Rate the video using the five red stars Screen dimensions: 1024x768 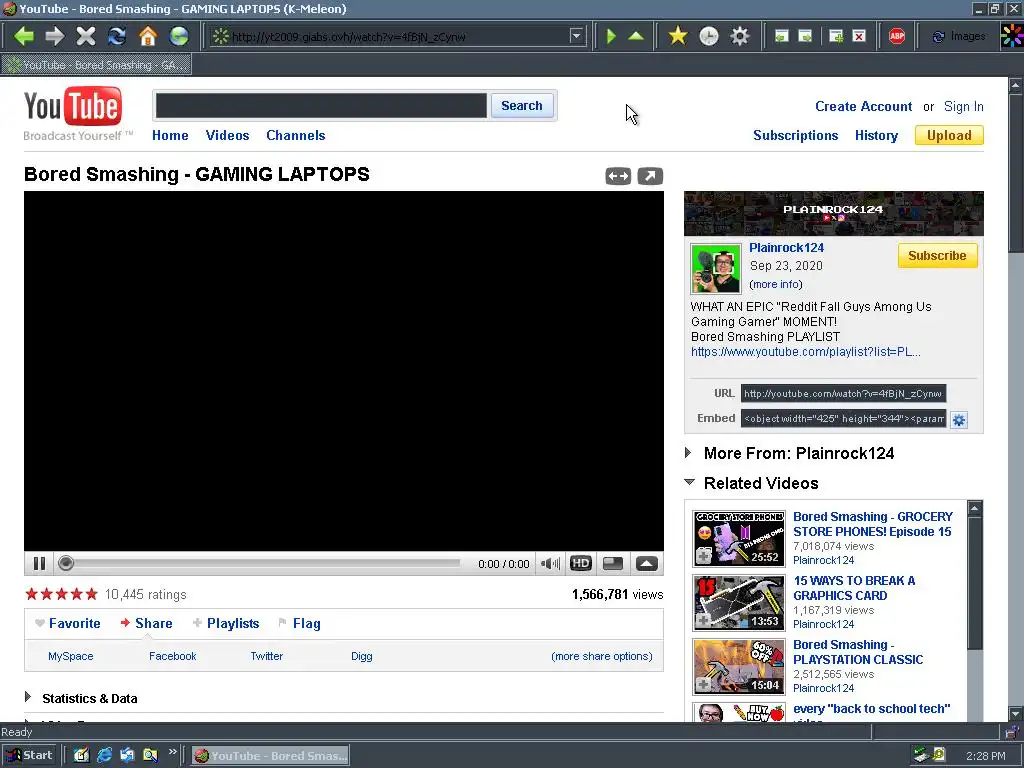(61, 594)
